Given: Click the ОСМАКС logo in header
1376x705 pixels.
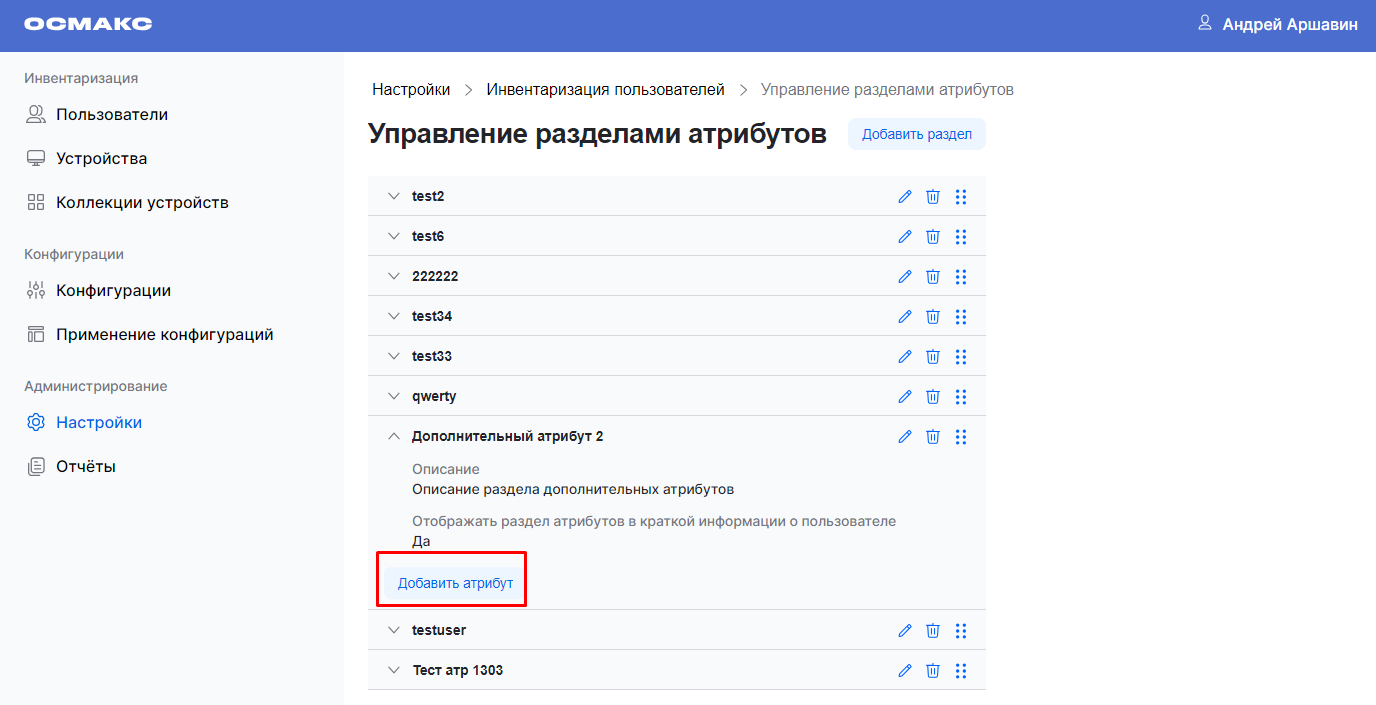Looking at the screenshot, I should click(x=88, y=24).
